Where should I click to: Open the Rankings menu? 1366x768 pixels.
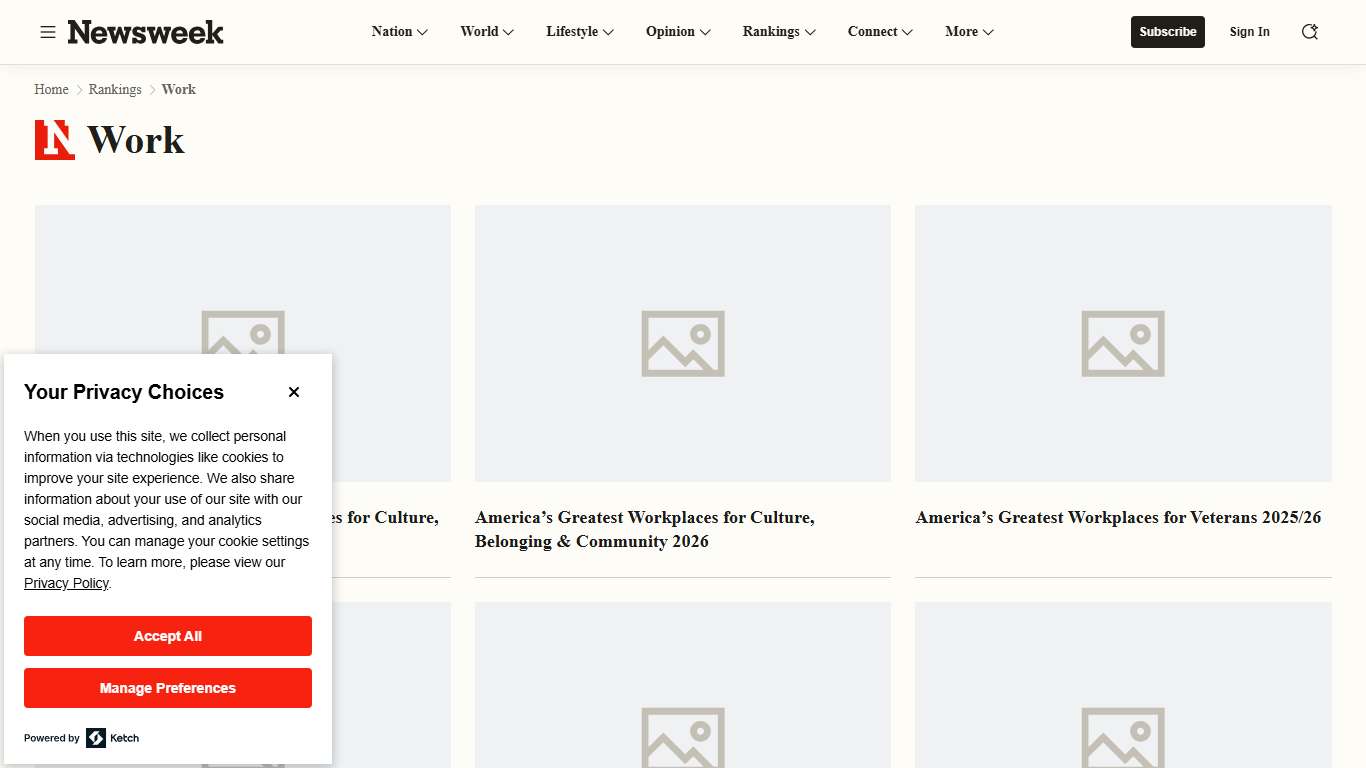(779, 32)
